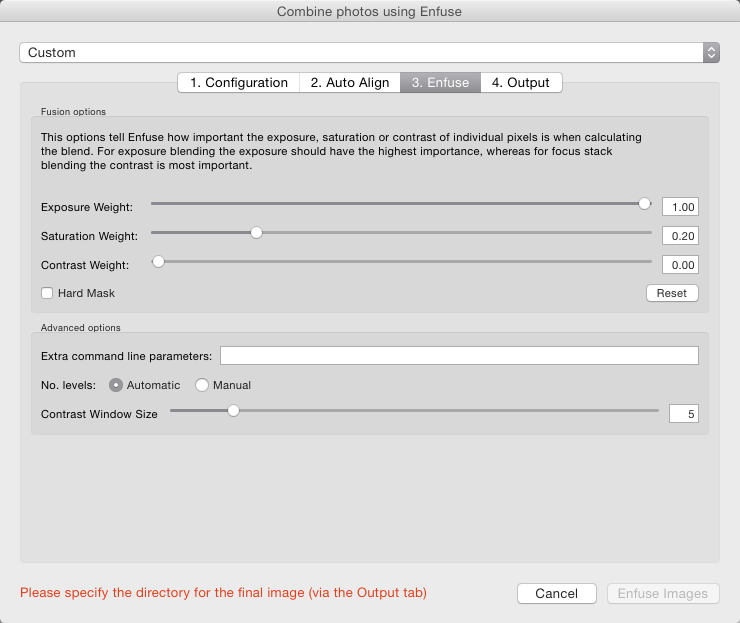Viewport: 740px width, 623px height.
Task: Click the Exposure Weight slider handle
Action: (644, 204)
